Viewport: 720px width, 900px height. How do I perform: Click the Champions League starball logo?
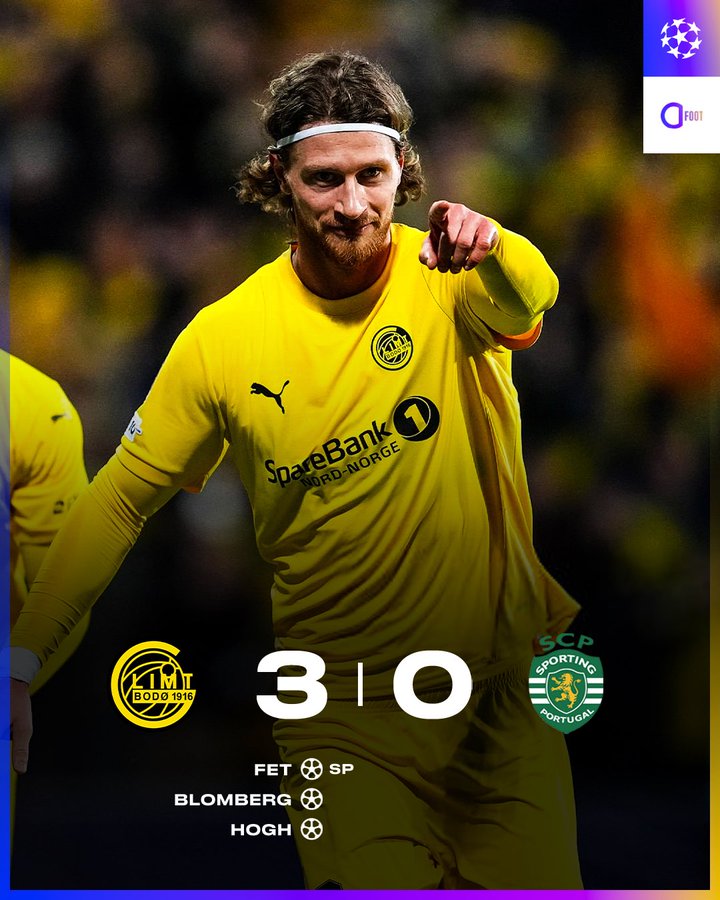pyautogui.click(x=680, y=38)
